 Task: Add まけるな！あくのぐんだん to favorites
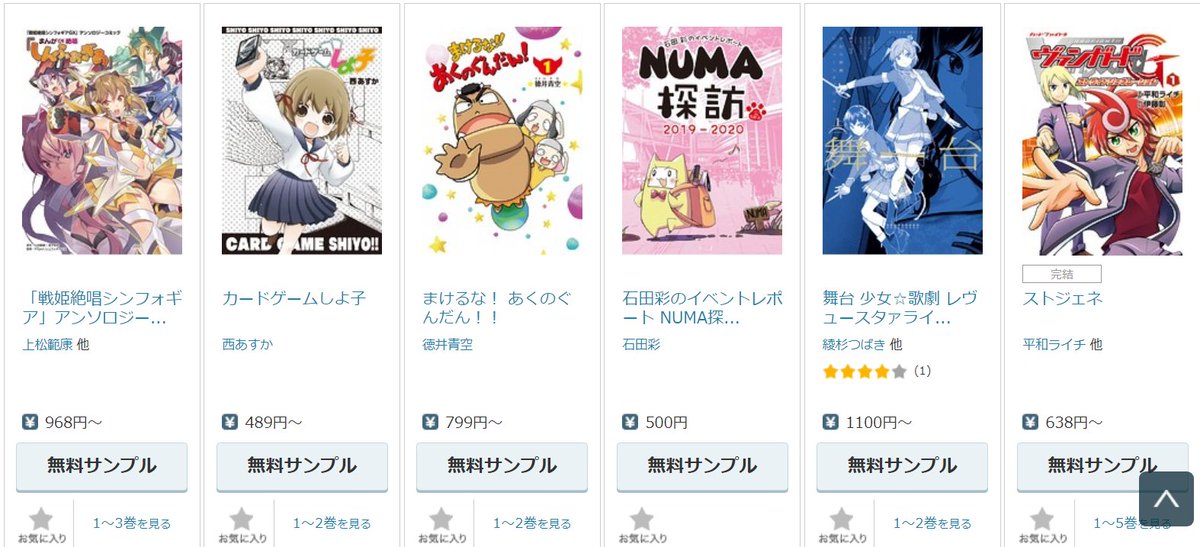pyautogui.click(x=441, y=520)
